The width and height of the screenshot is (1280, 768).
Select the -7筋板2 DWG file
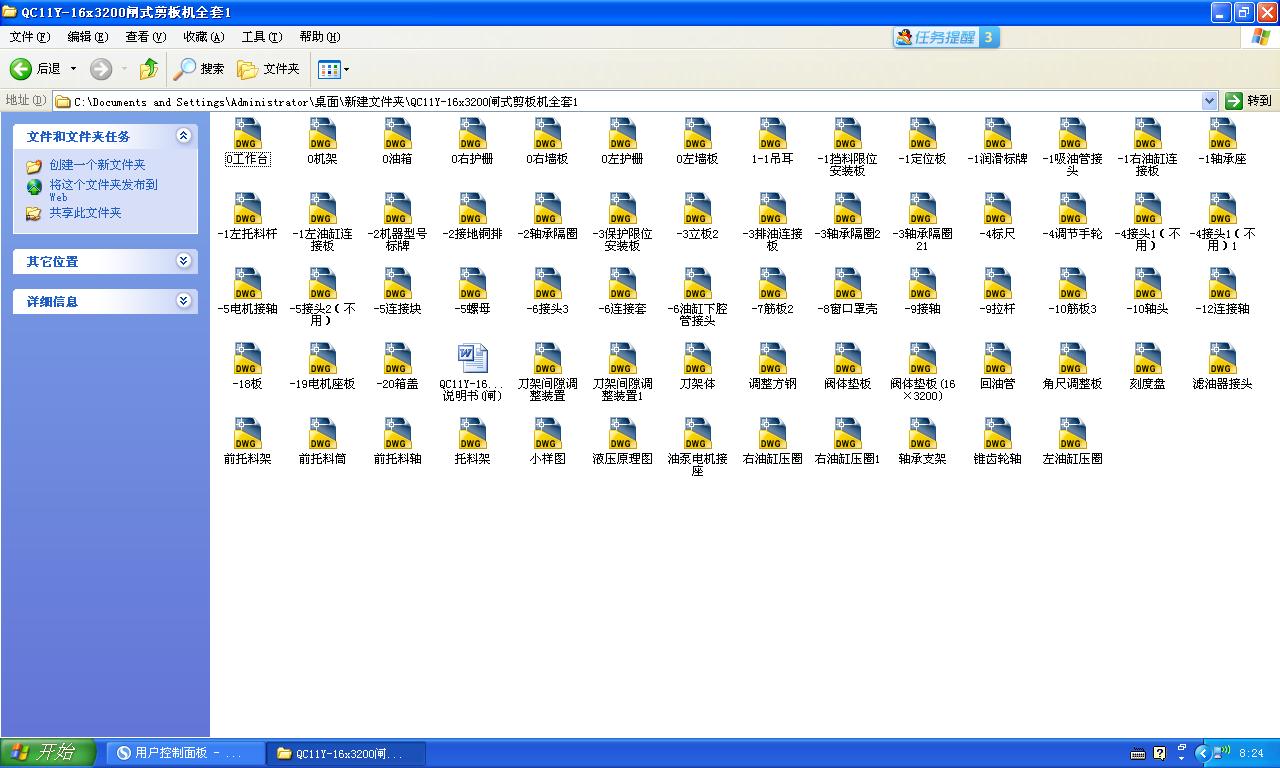coord(772,291)
